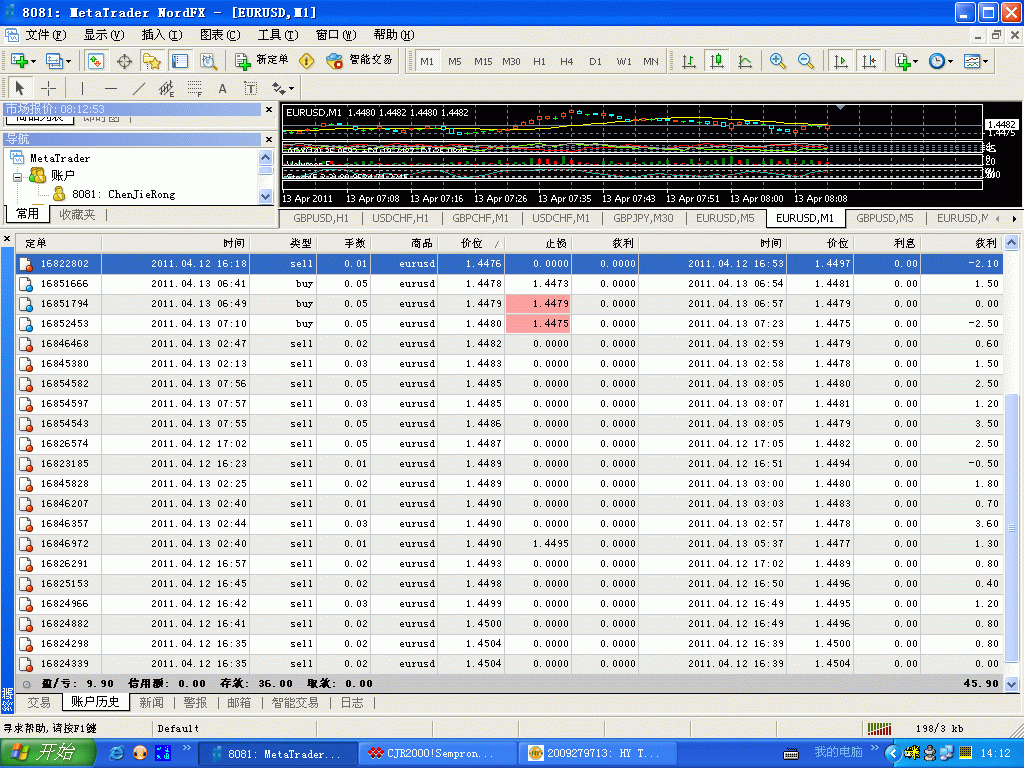This screenshot has width=1024, height=768.
Task: Select the M5 timeframe button
Action: click(455, 61)
